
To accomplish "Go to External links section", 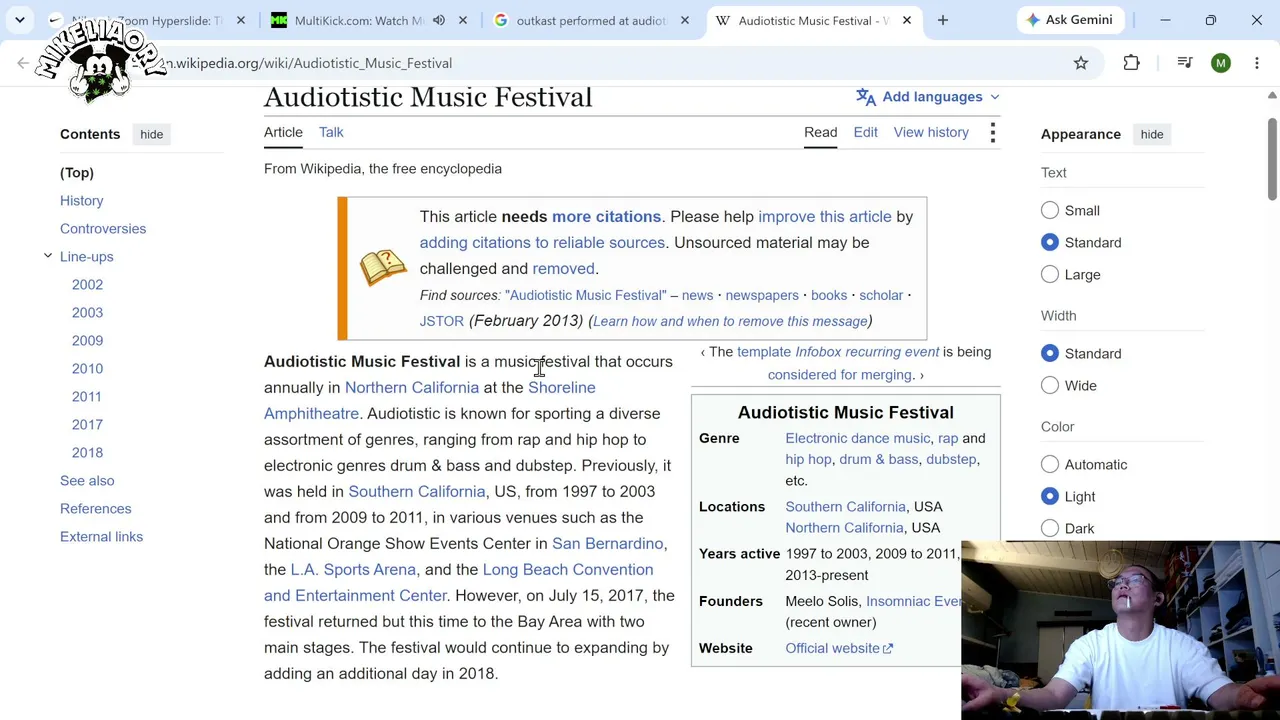I will pos(101,537).
